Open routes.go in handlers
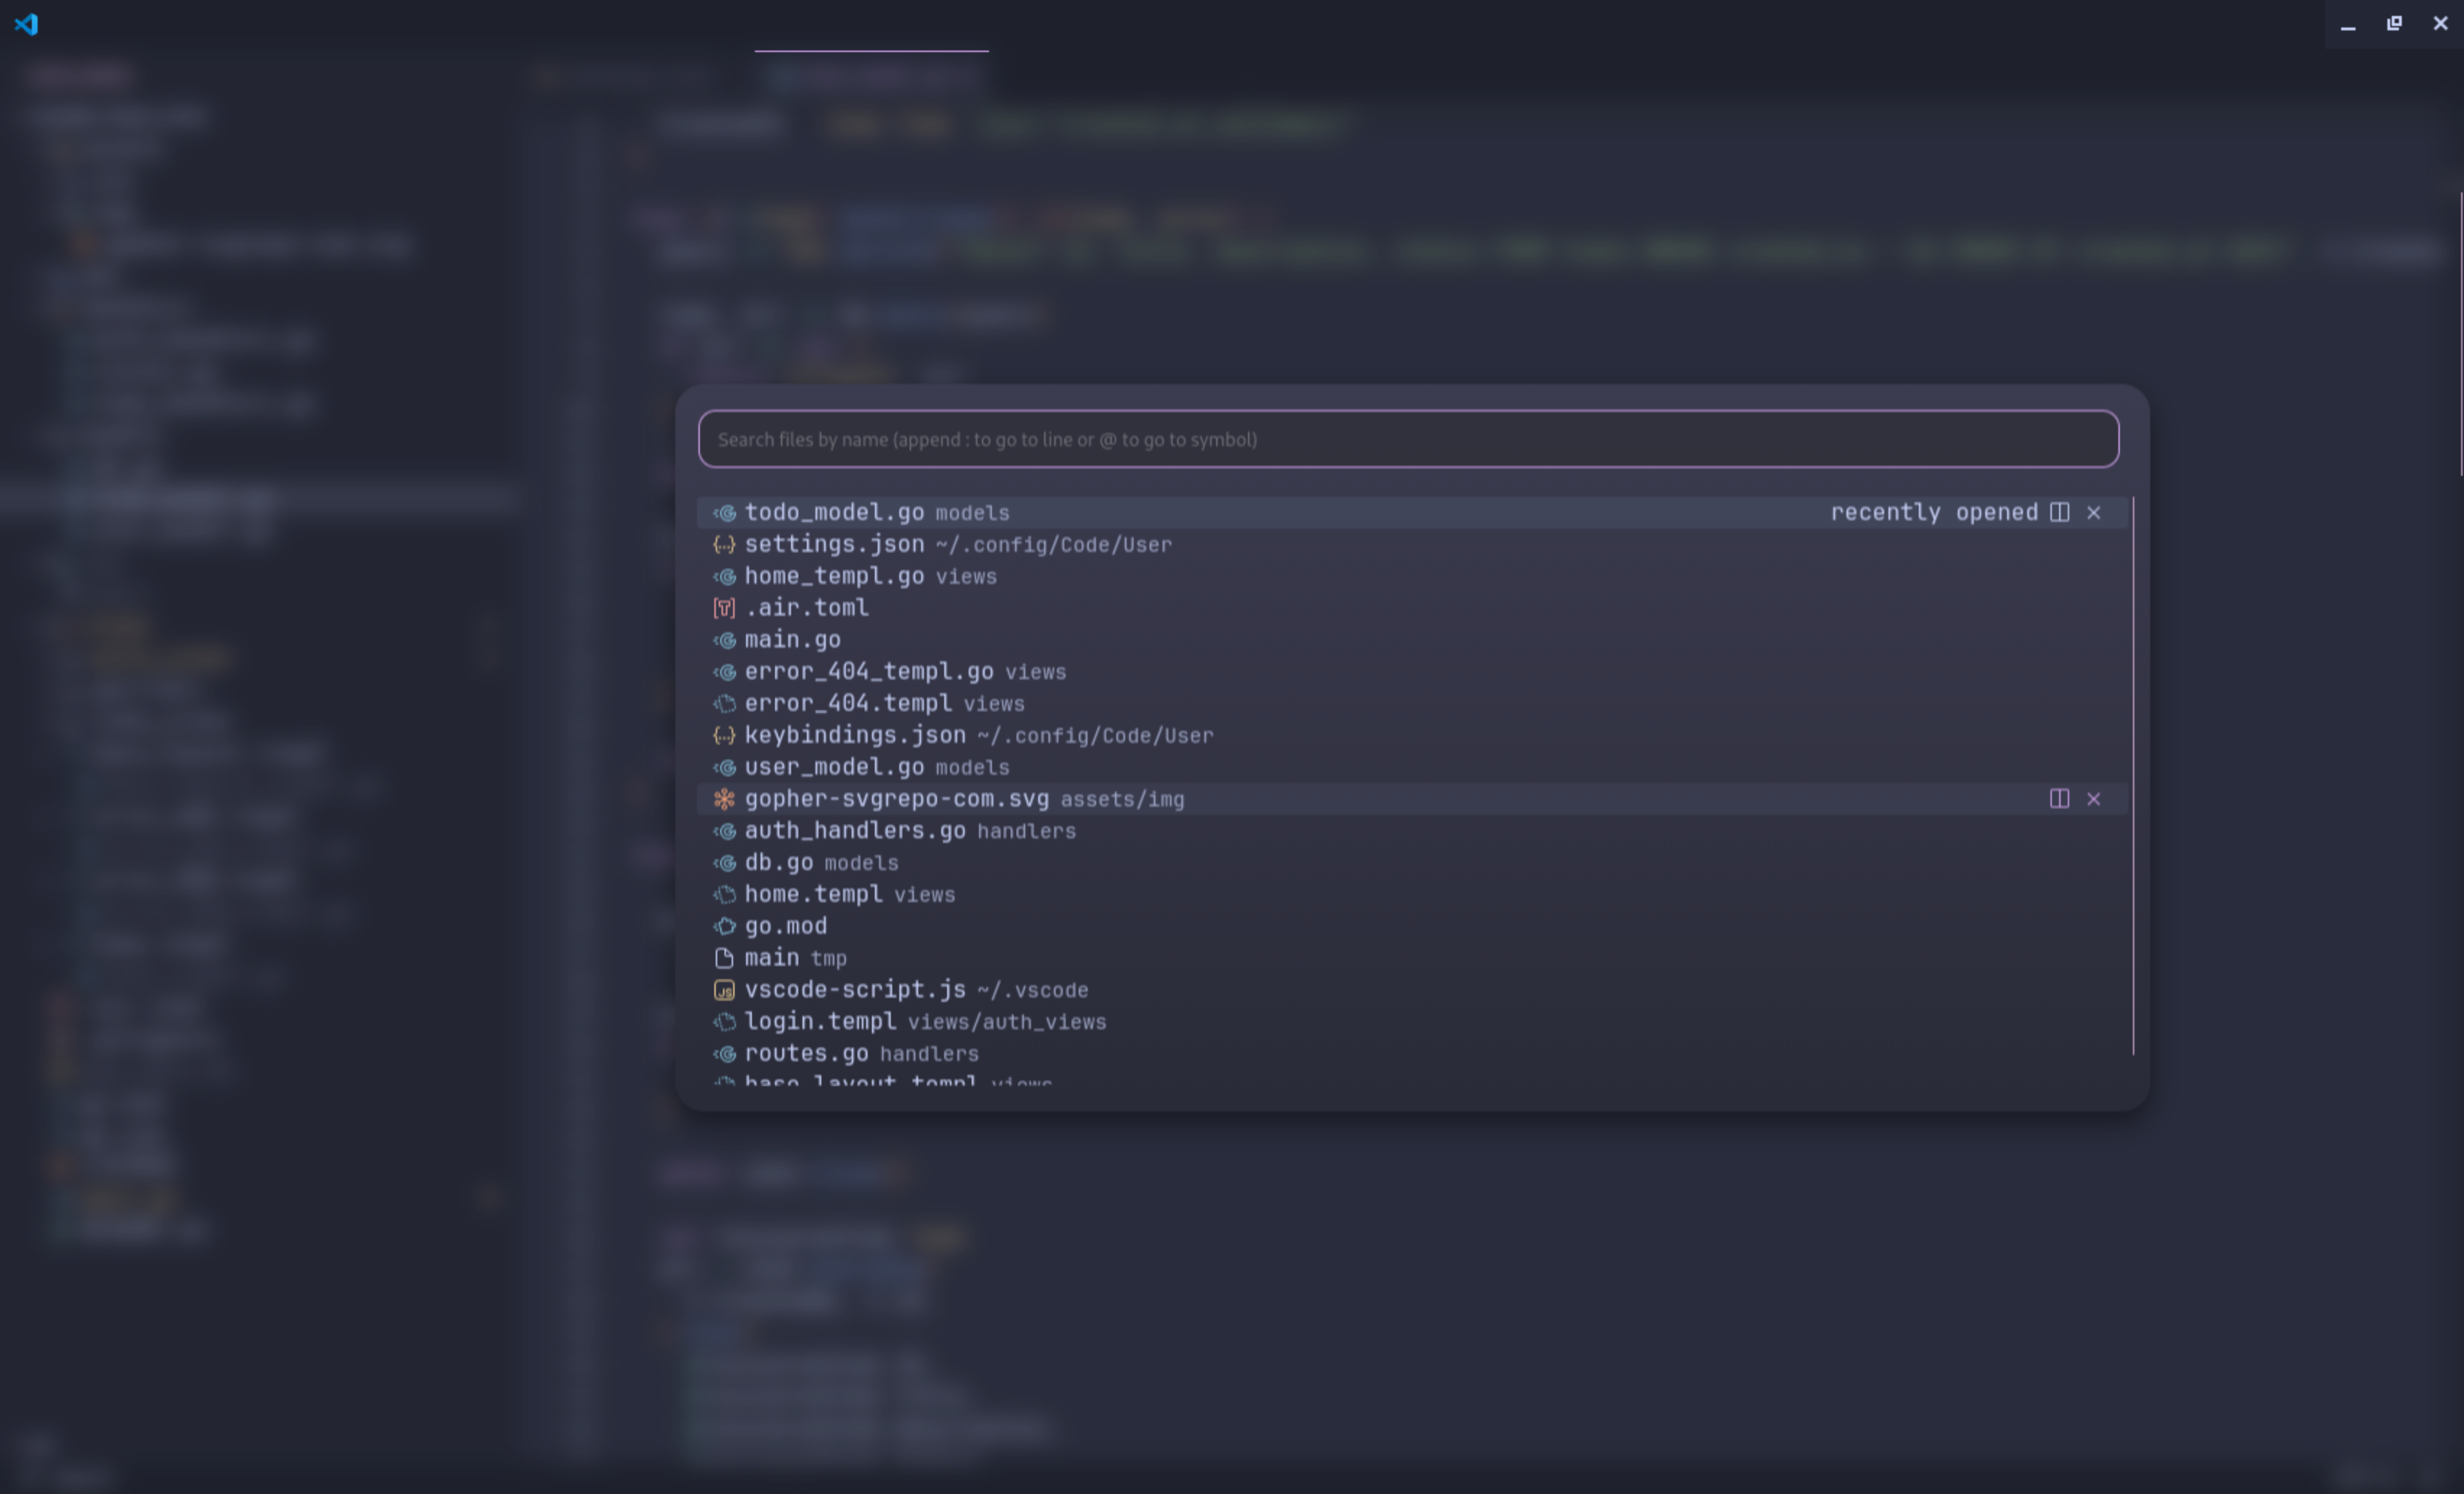 click(x=1412, y=1054)
